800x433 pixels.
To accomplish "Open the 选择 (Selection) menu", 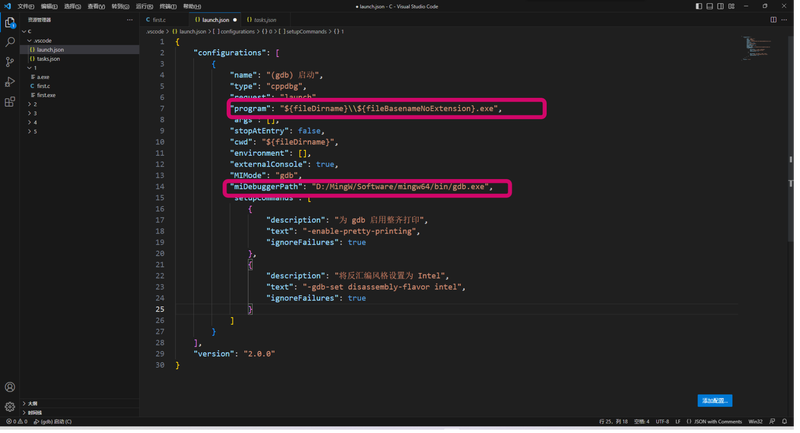I will [72, 7].
